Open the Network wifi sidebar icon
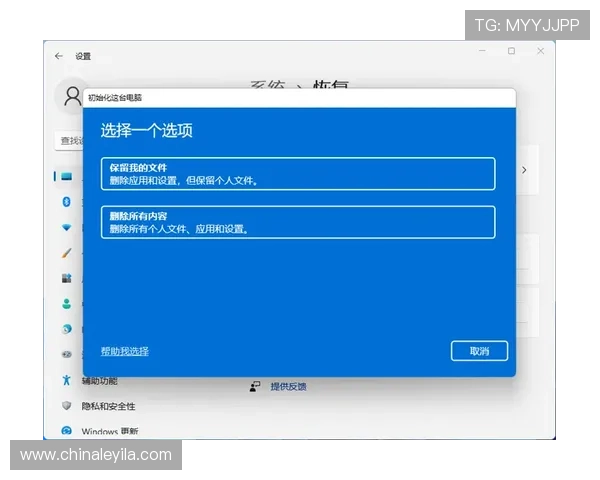 tap(67, 227)
